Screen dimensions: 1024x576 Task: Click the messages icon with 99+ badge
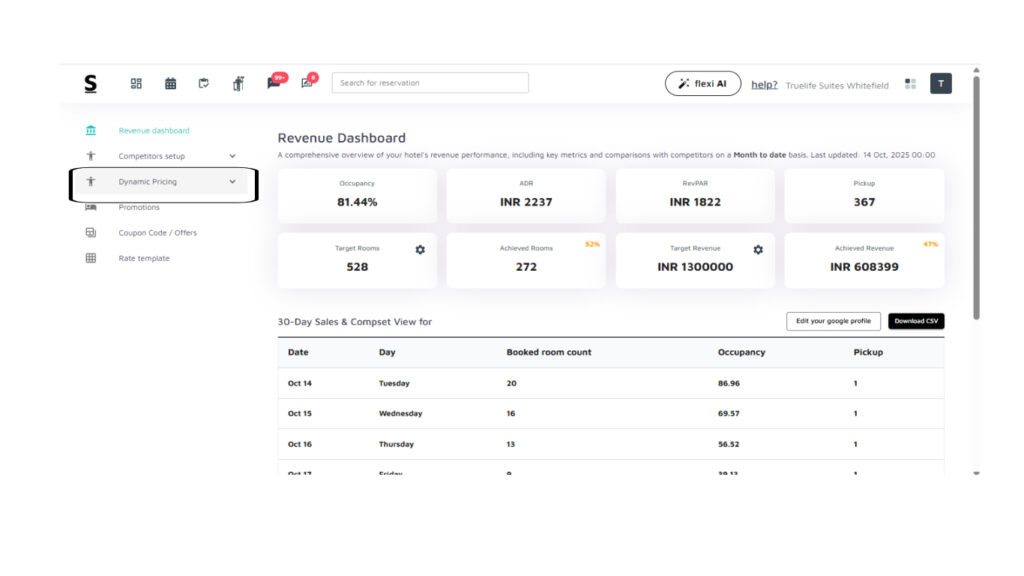click(273, 84)
